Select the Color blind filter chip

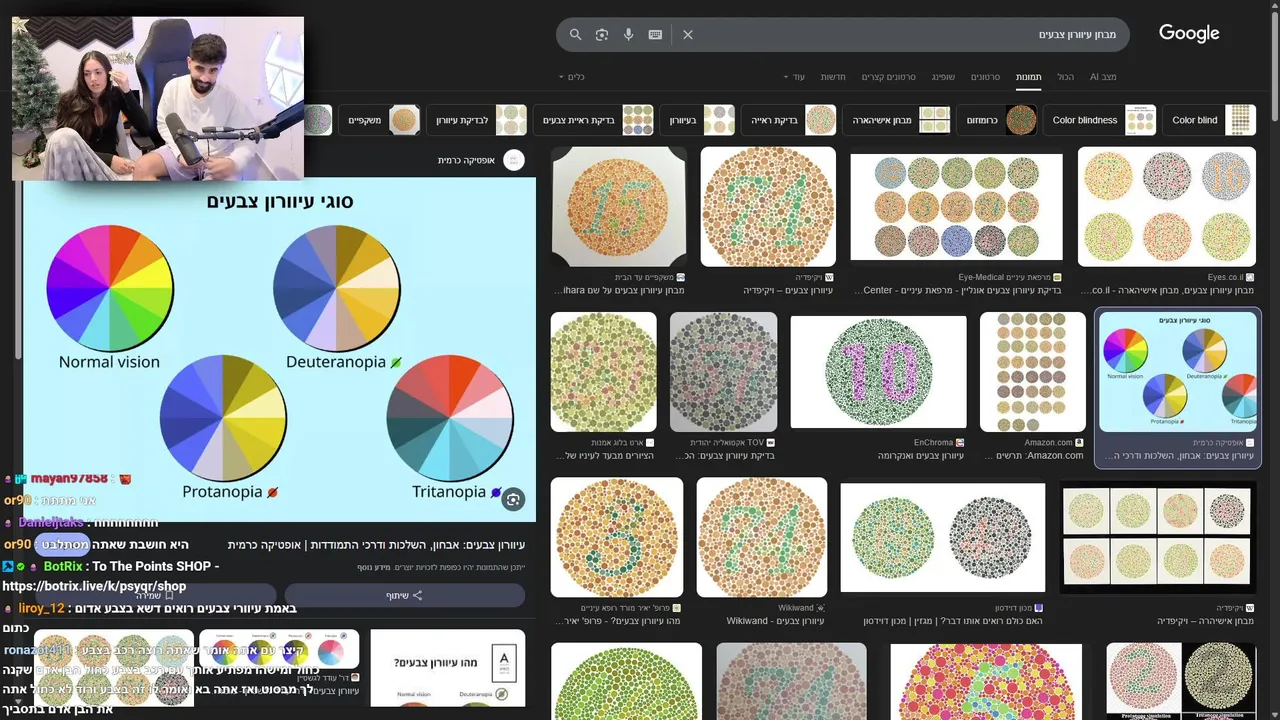1209,120
